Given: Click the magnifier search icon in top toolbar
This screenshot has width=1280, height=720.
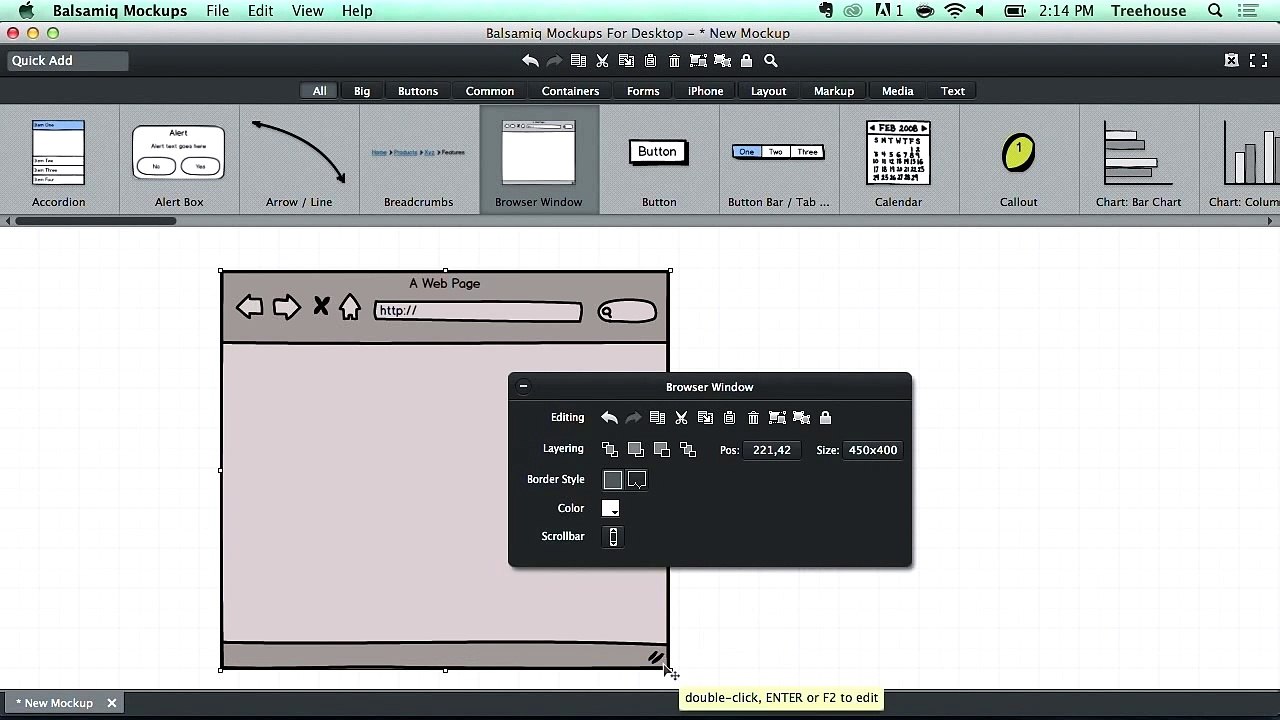Looking at the screenshot, I should [x=771, y=61].
